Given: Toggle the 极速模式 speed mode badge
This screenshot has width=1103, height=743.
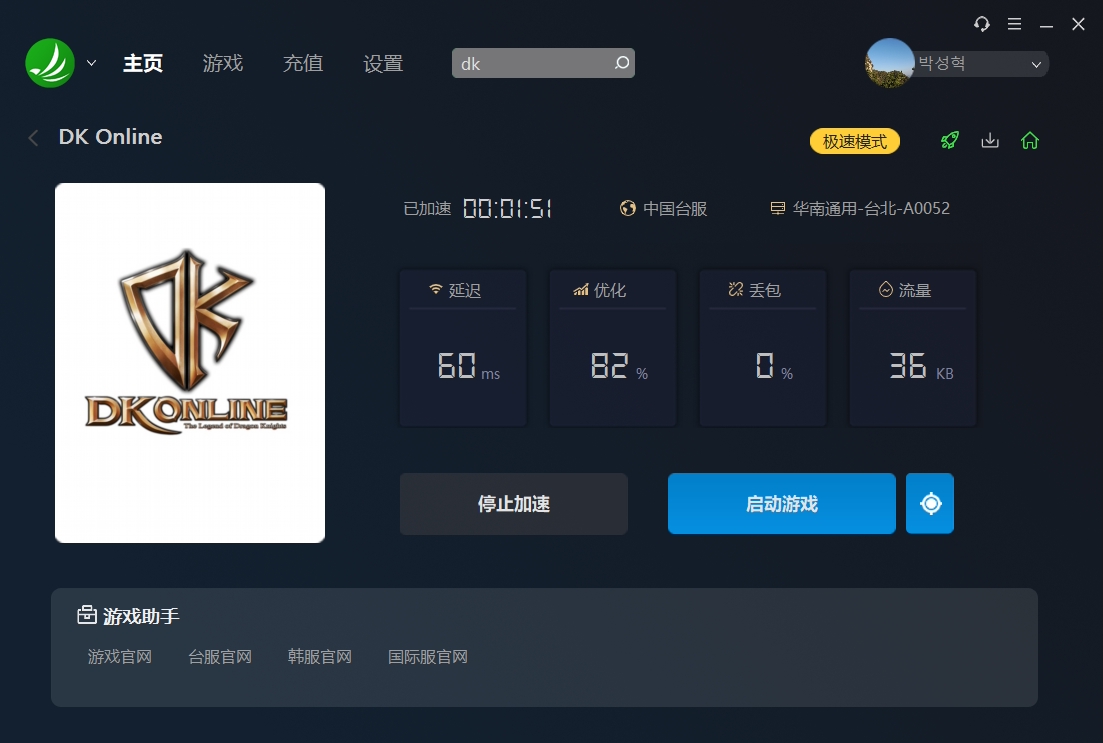Looking at the screenshot, I should tap(854, 141).
